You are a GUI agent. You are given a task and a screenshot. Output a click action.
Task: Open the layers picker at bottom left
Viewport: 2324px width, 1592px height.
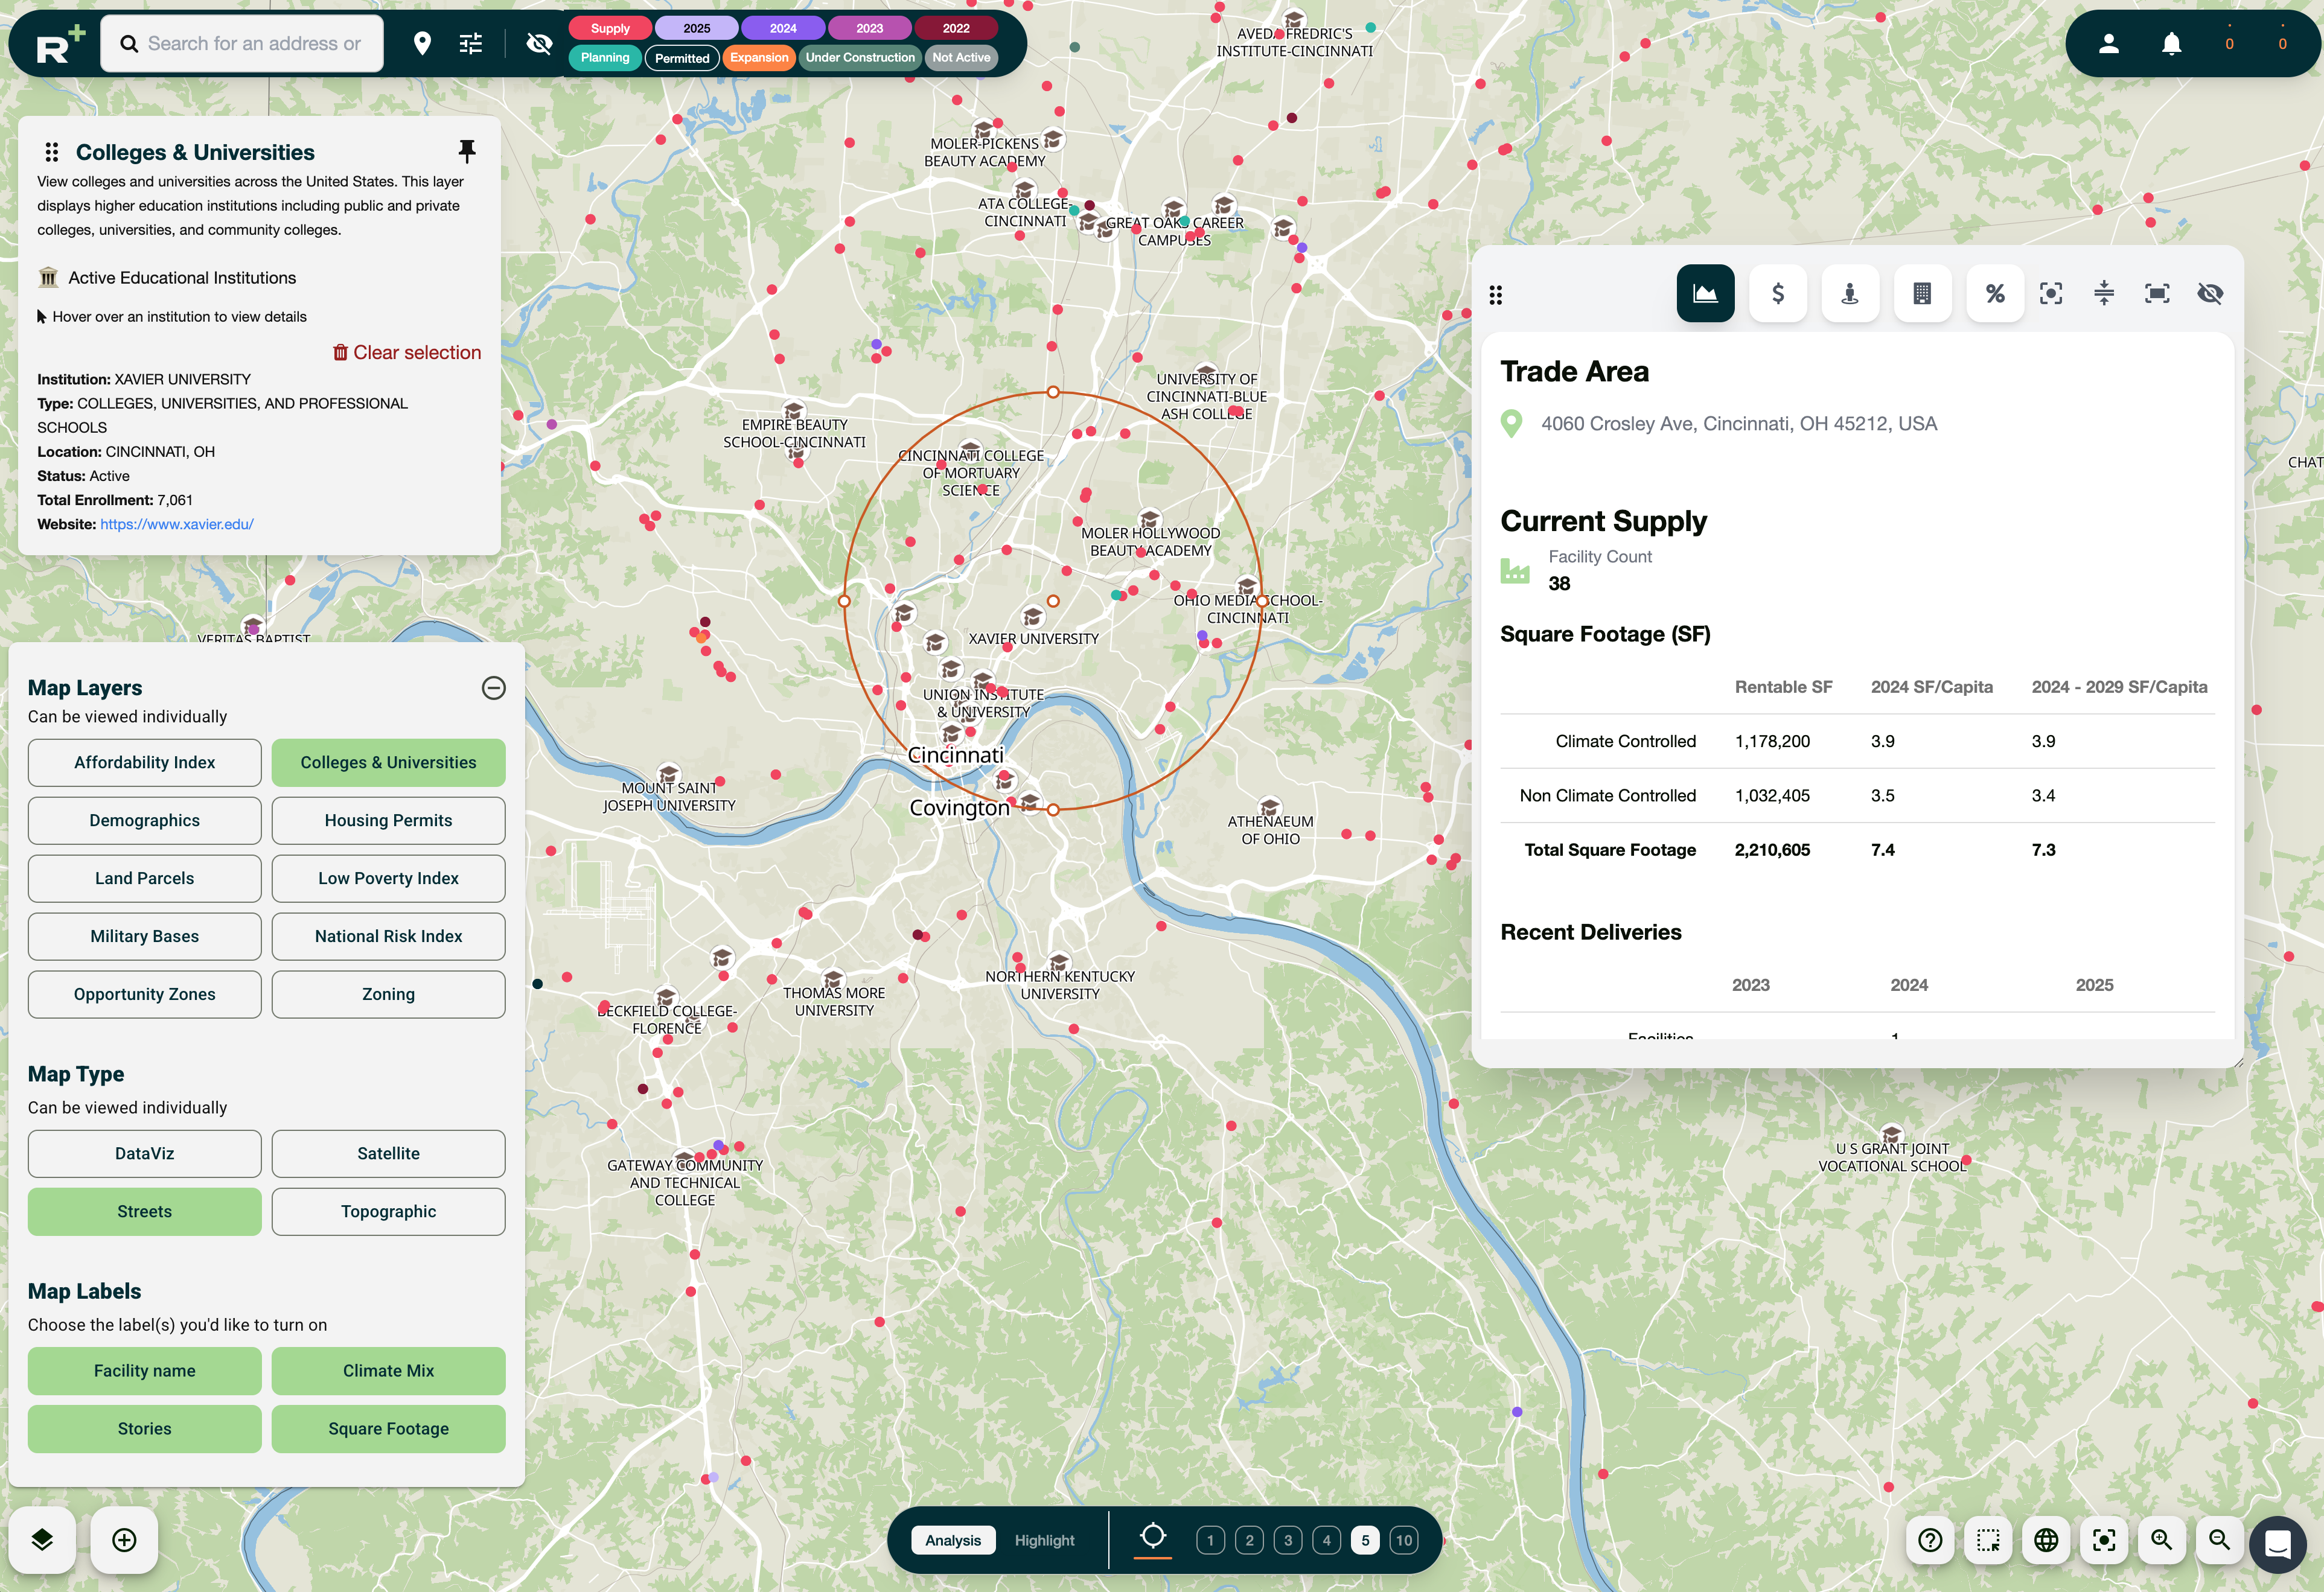[42, 1540]
